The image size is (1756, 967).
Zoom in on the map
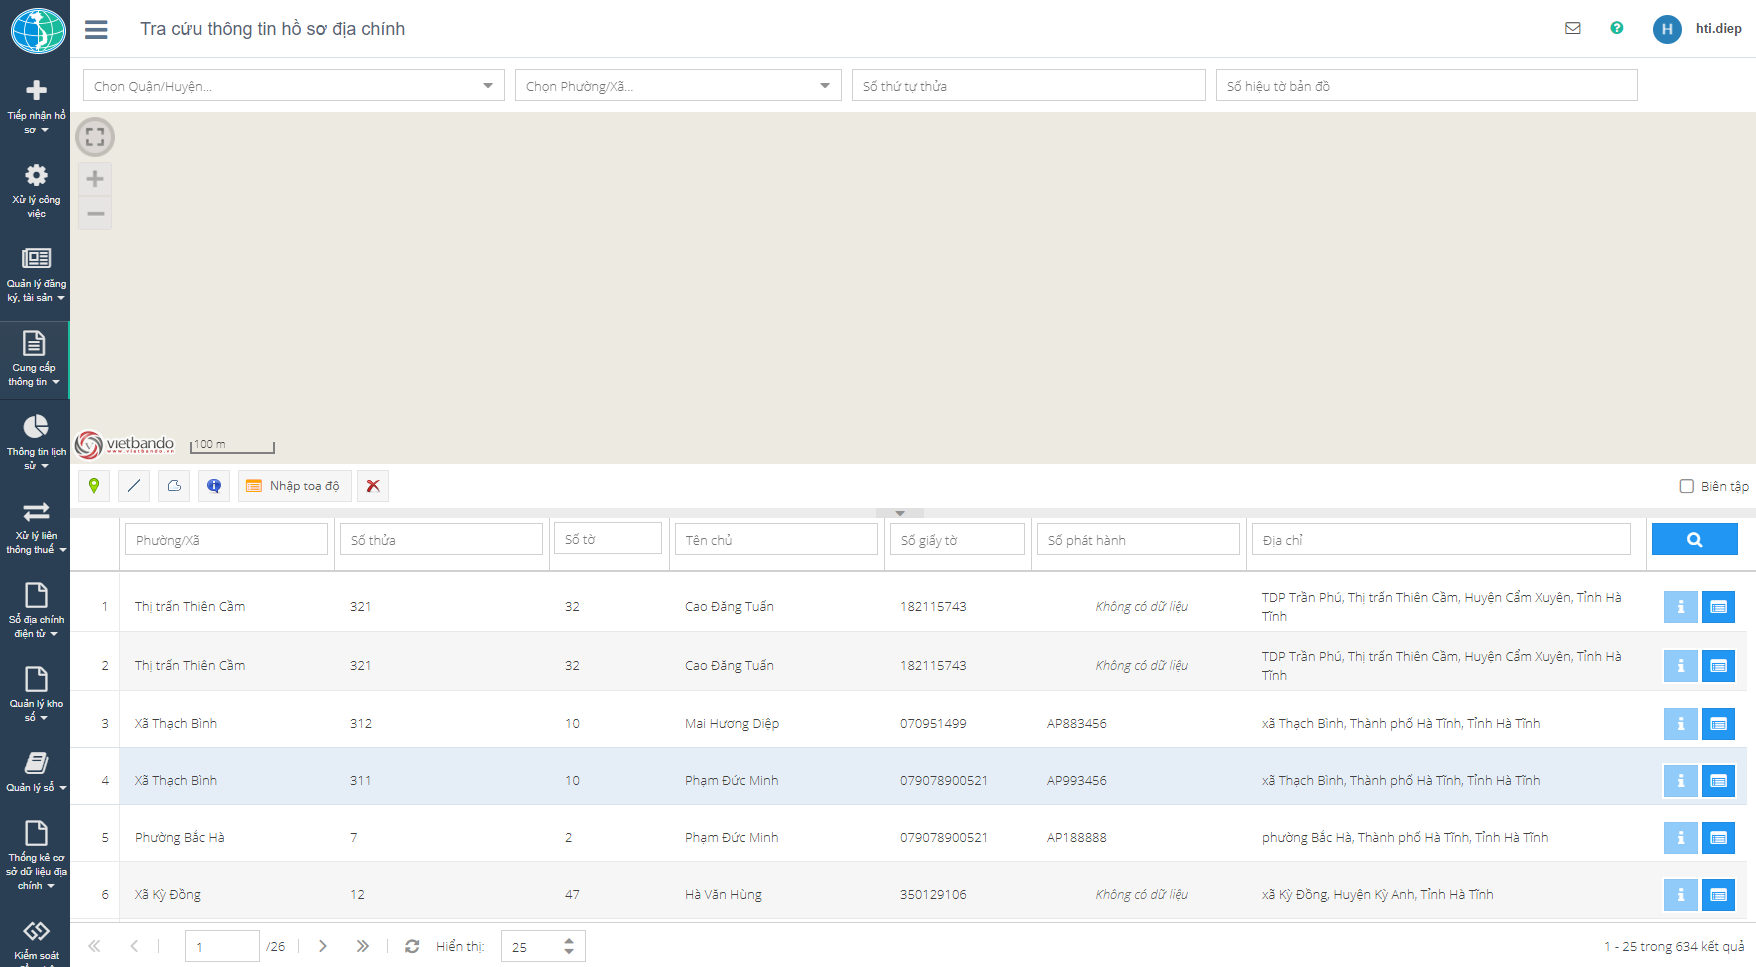click(95, 179)
